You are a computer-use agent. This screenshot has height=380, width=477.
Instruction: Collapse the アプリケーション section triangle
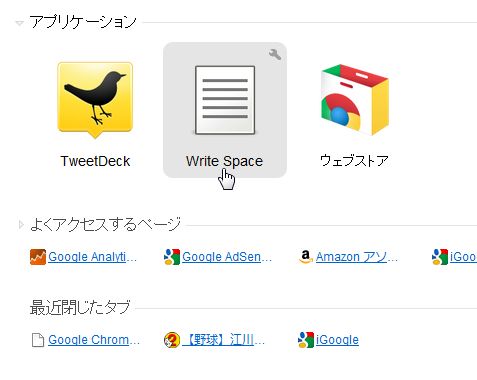pyautogui.click(x=20, y=23)
